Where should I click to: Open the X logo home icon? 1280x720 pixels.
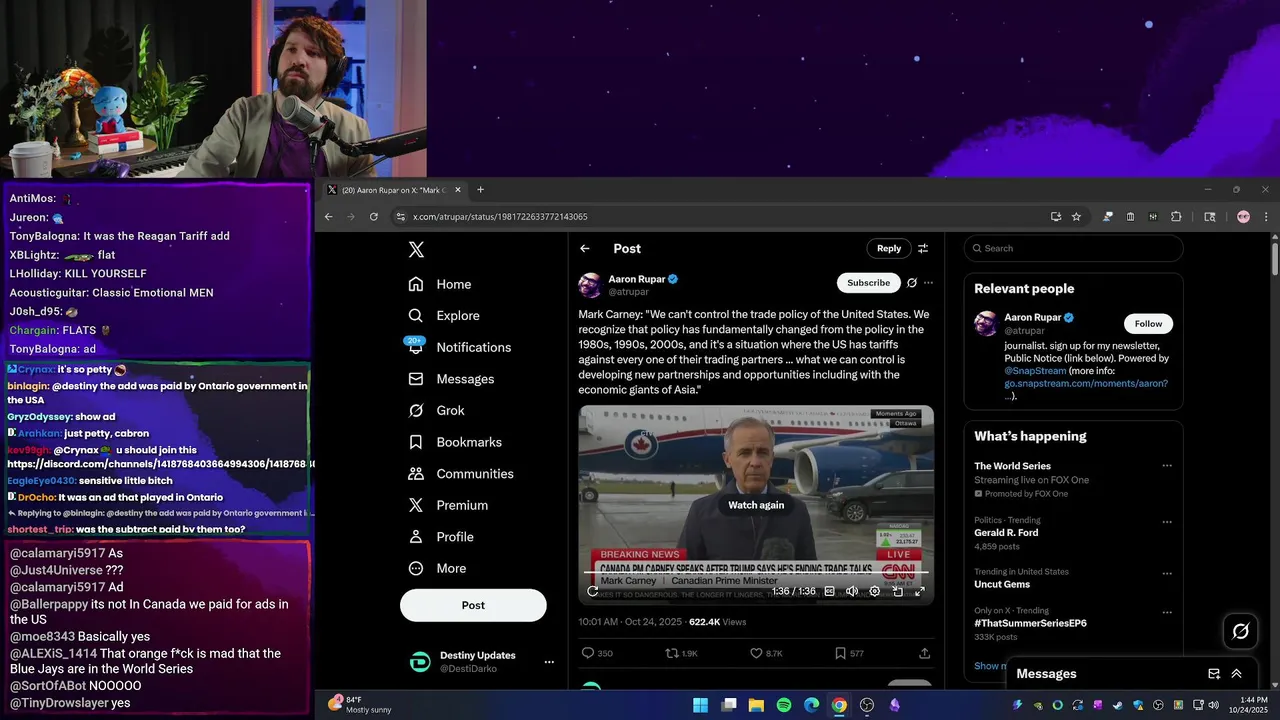tap(416, 250)
